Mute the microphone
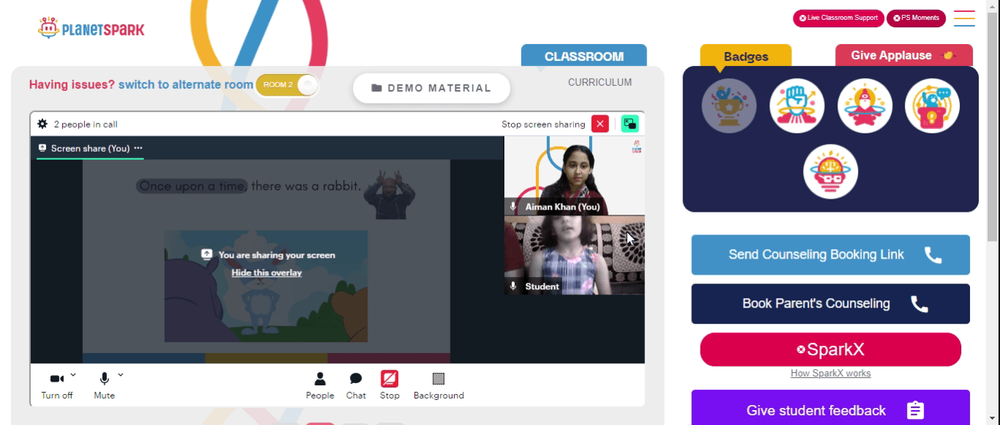 104,385
